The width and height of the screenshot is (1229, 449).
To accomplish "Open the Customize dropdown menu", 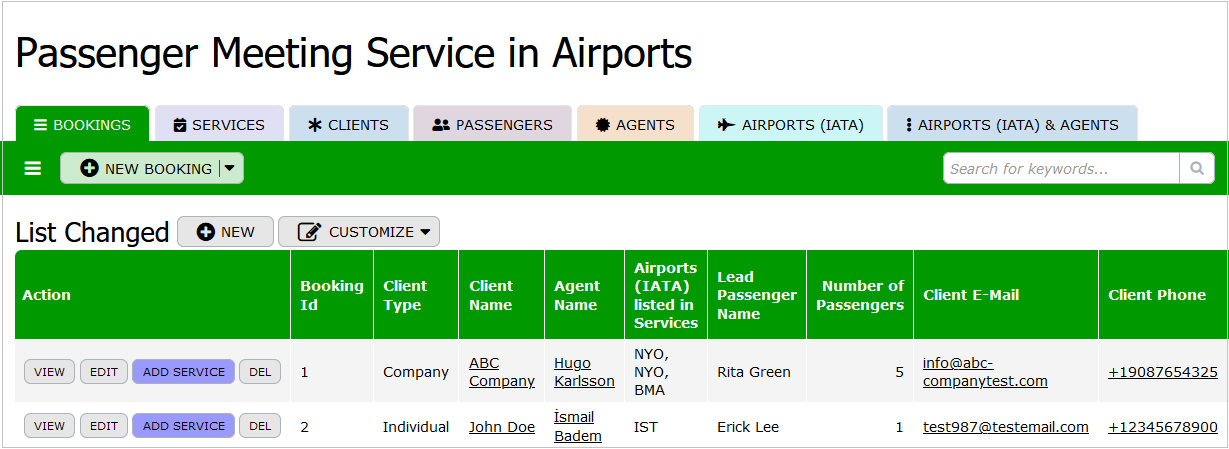I will [x=359, y=232].
